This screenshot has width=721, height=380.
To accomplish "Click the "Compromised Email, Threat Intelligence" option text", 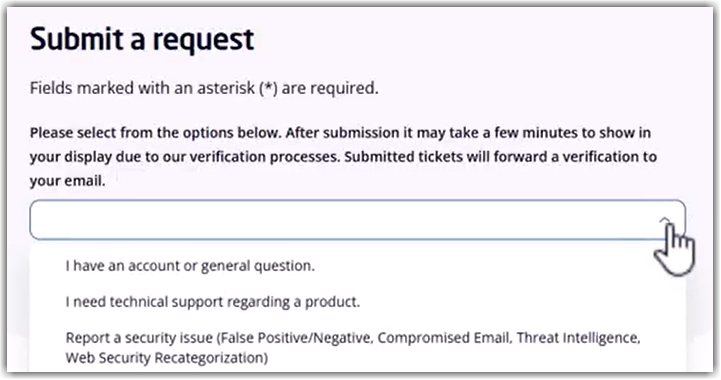I will tap(509, 338).
